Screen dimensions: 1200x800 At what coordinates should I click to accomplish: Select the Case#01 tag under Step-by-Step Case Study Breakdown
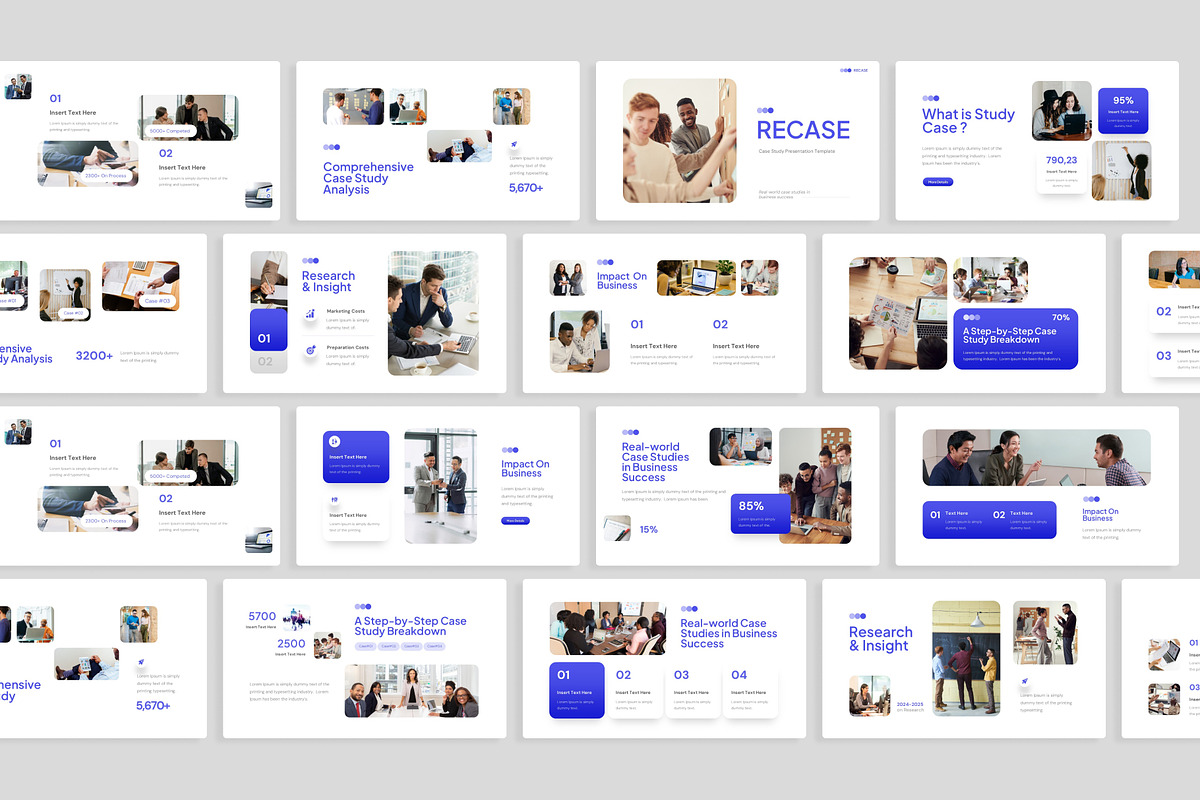point(365,646)
